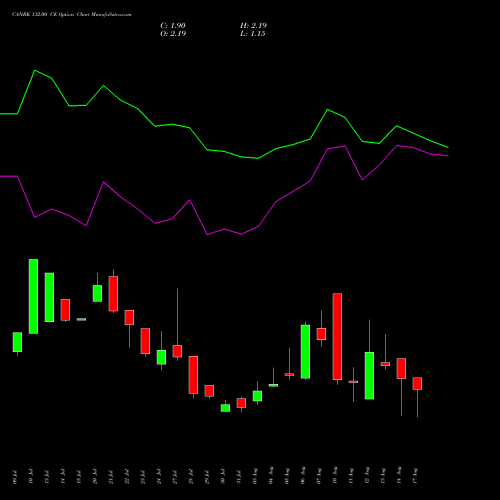Click the 31 Jul date label
Viewport: 500px width, 500px height.
[239, 477]
